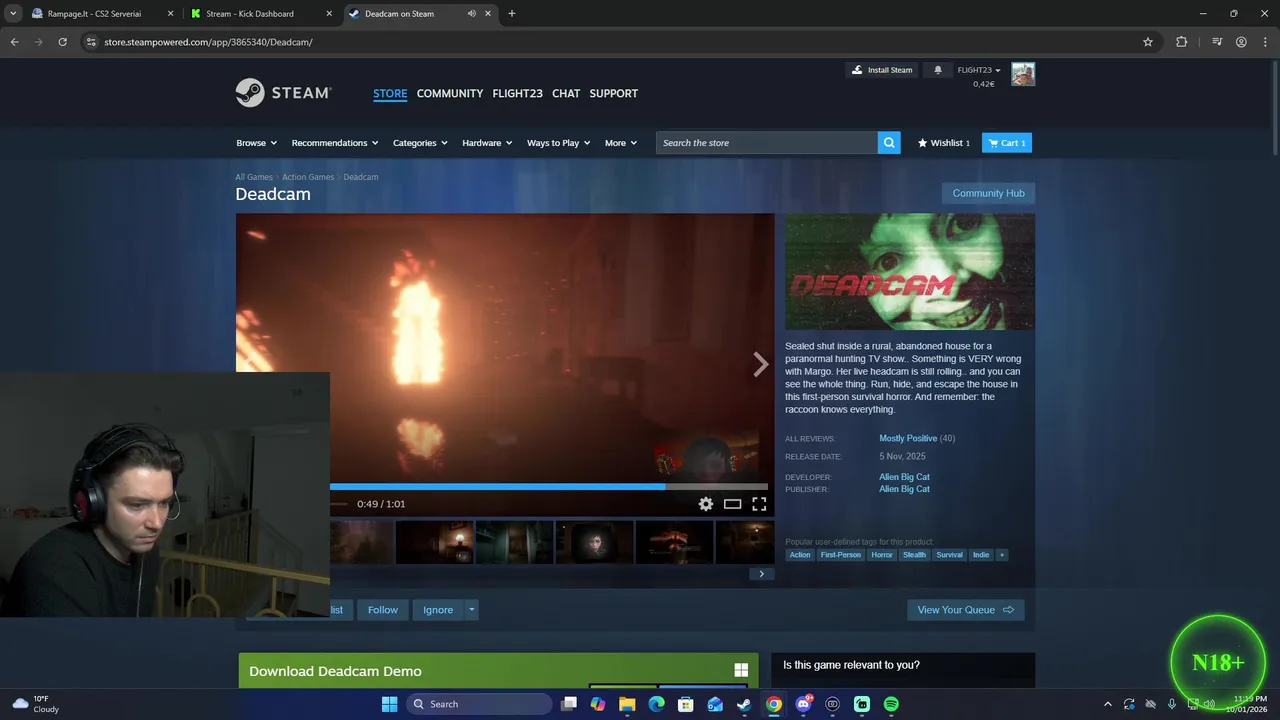Go back using the browser back arrow
The width and height of the screenshot is (1280, 720).
[x=14, y=42]
